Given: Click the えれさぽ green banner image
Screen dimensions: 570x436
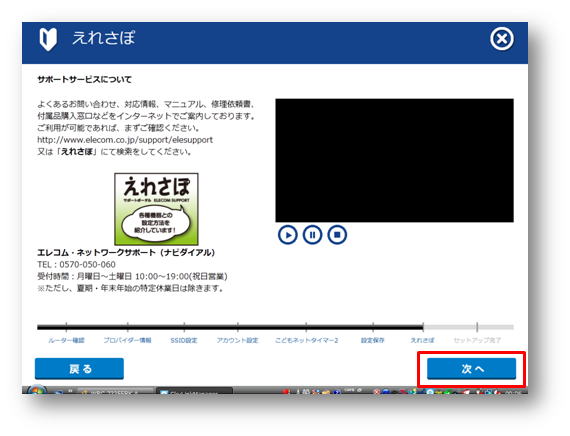Looking at the screenshot, I should click(x=156, y=209).
